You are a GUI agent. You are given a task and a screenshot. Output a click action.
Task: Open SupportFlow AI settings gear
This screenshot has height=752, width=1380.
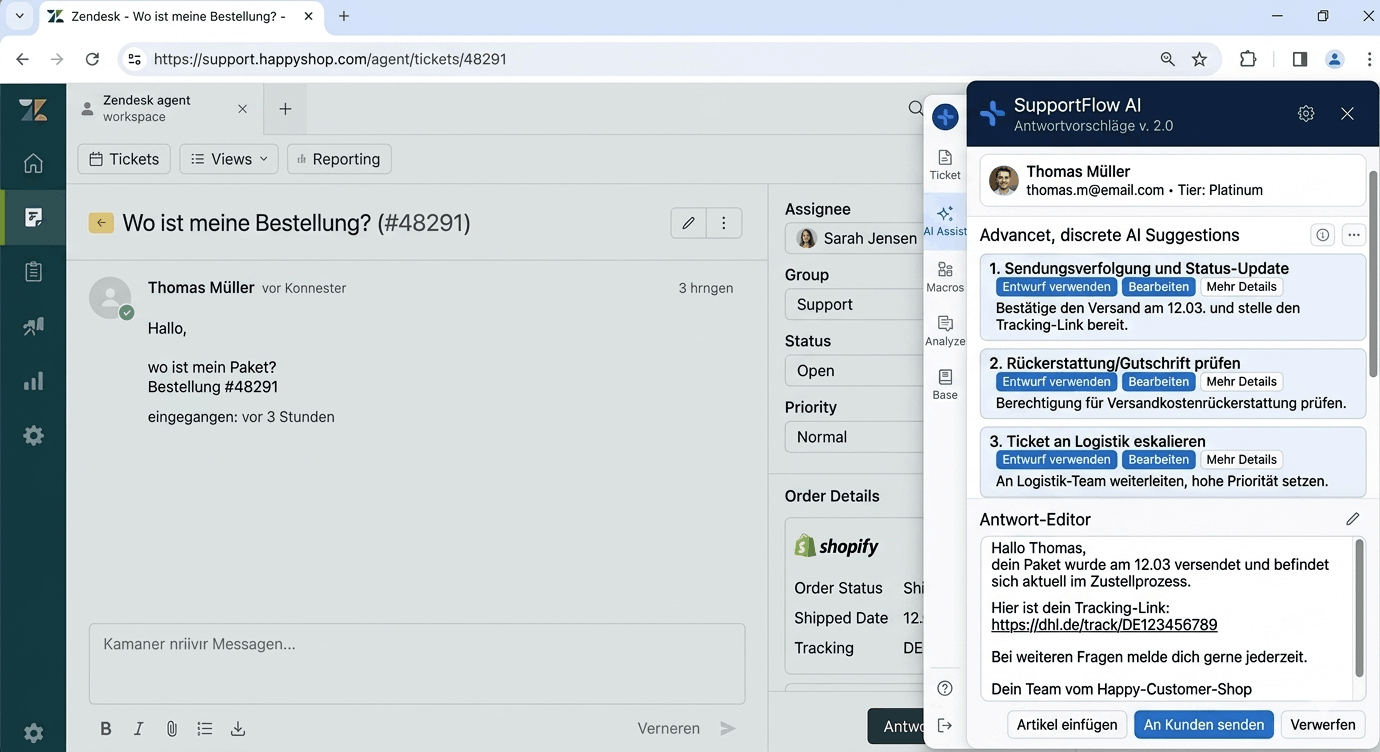click(x=1306, y=114)
